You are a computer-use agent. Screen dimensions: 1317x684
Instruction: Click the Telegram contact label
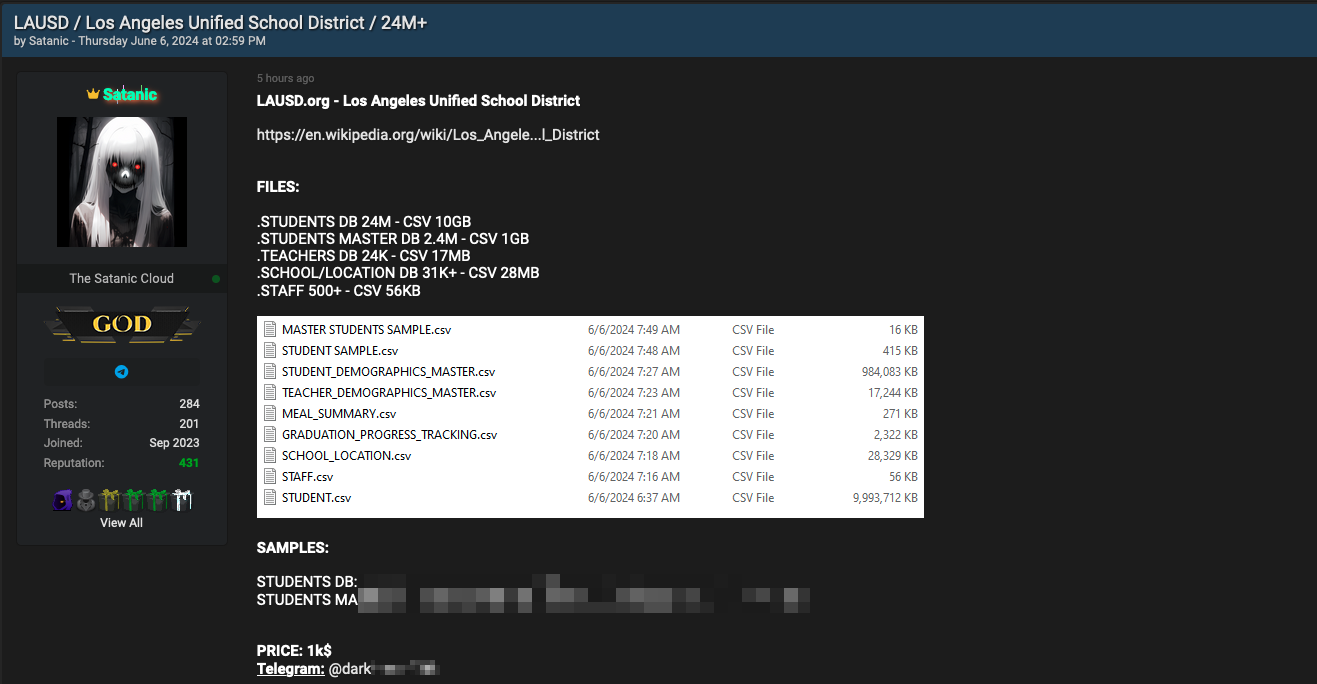point(290,668)
